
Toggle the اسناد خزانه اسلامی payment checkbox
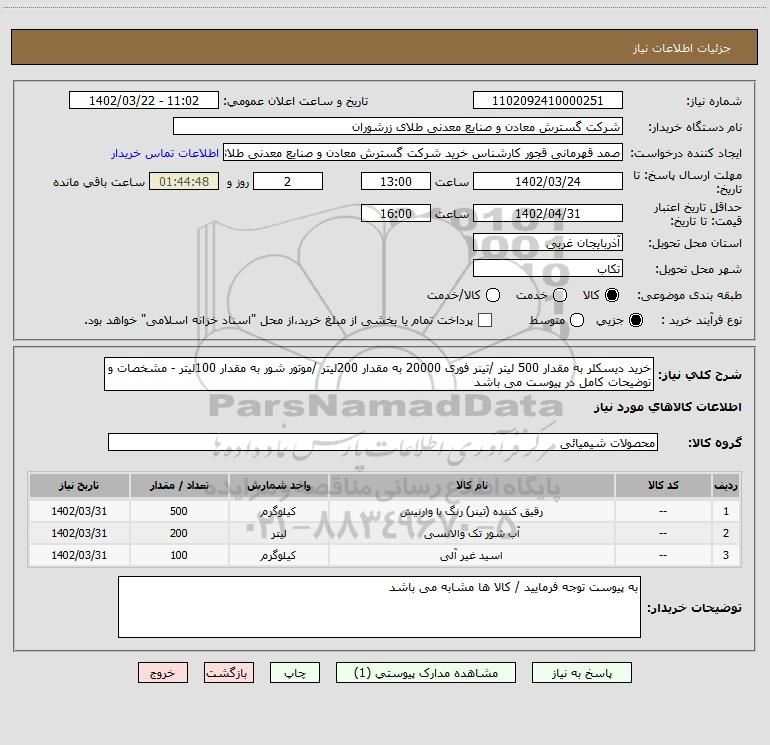coord(485,320)
